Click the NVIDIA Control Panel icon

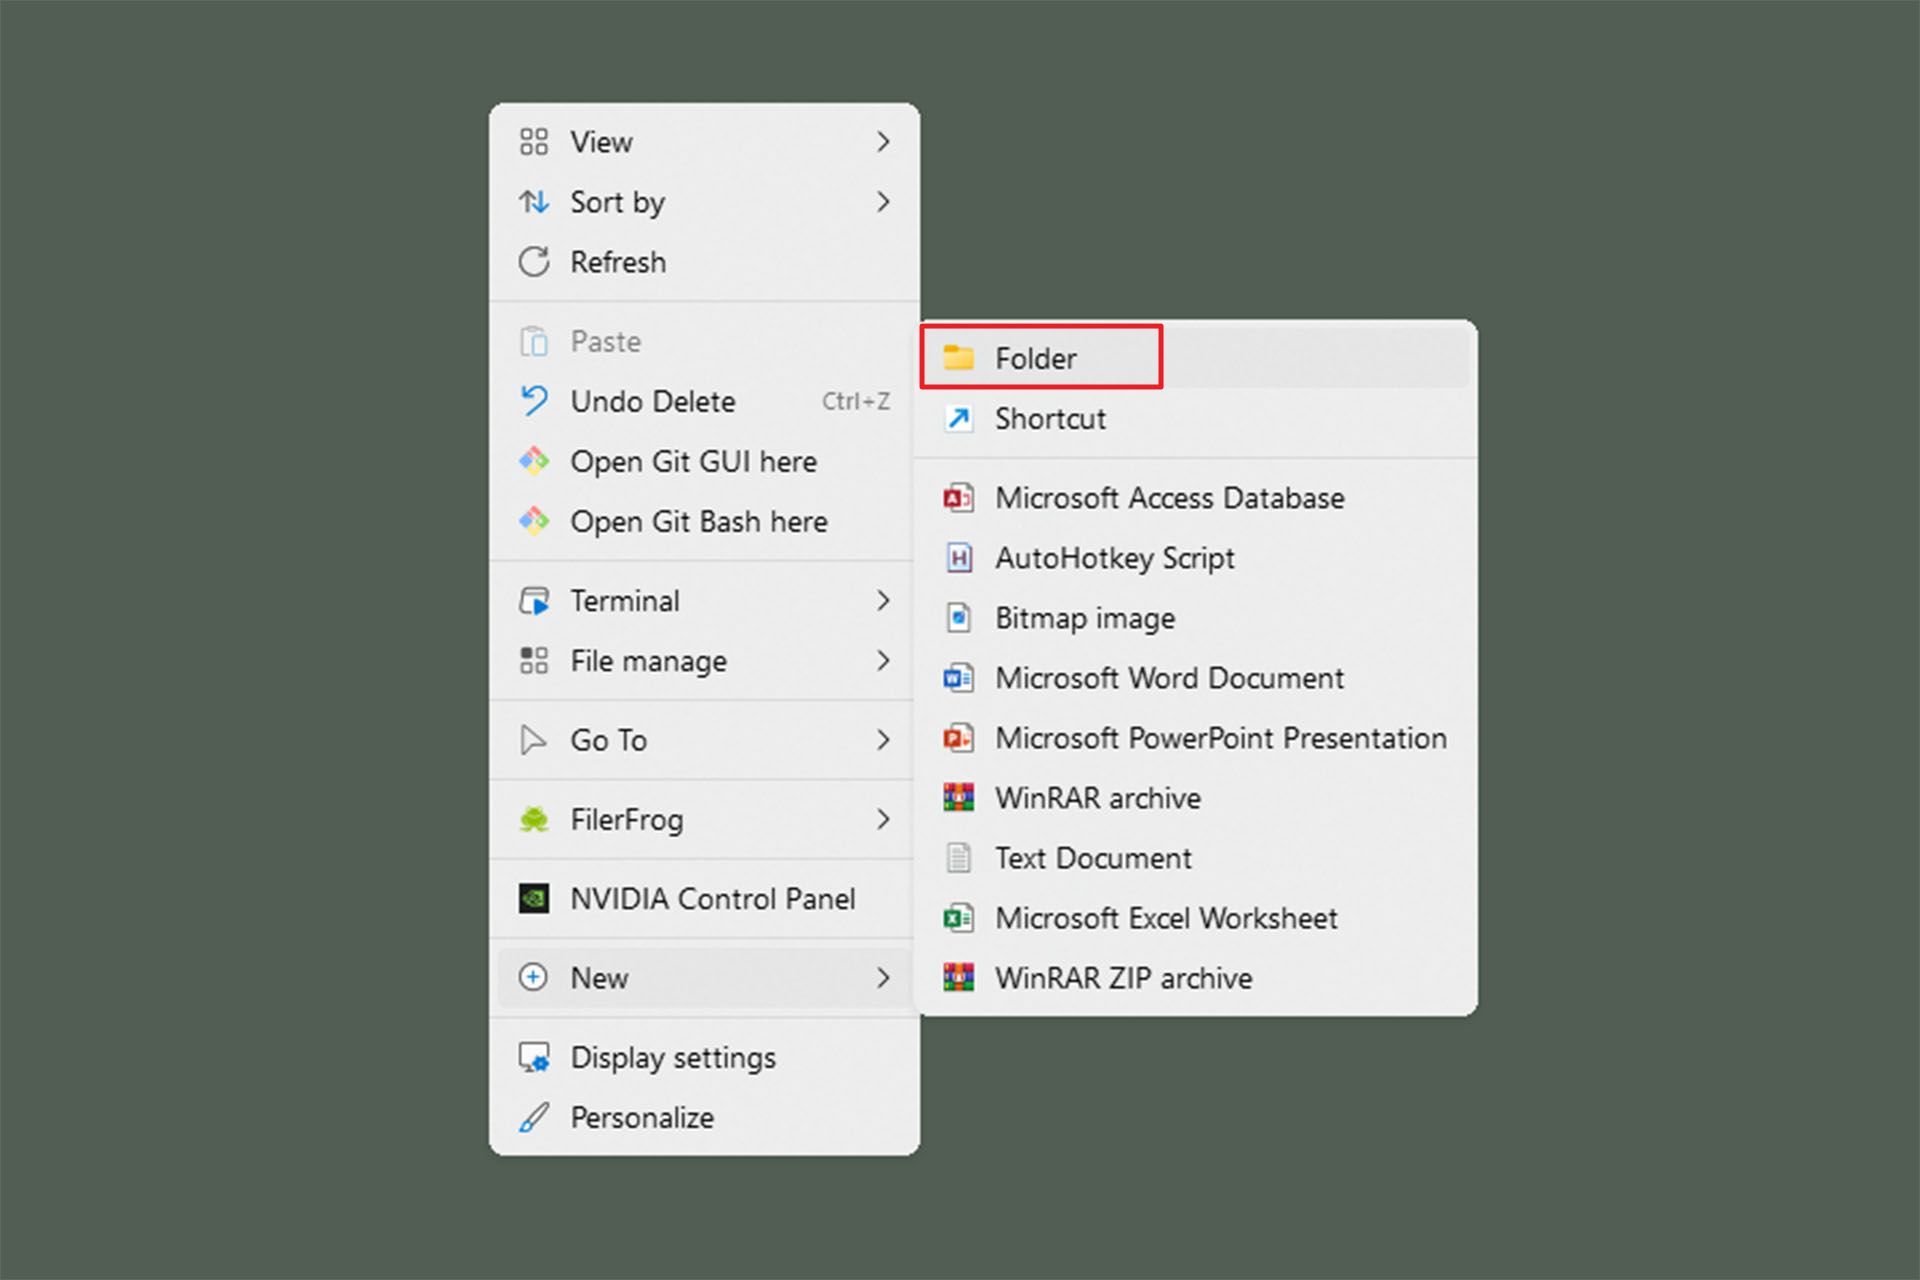pyautogui.click(x=534, y=898)
